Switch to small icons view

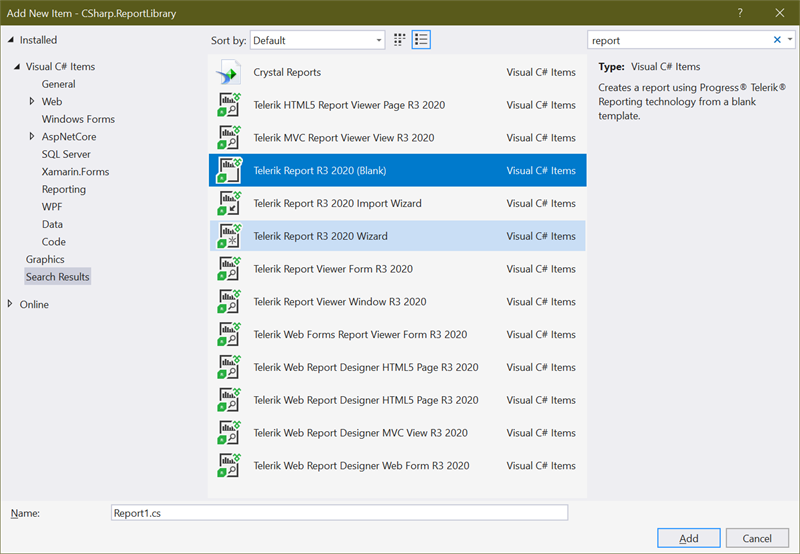[399, 40]
